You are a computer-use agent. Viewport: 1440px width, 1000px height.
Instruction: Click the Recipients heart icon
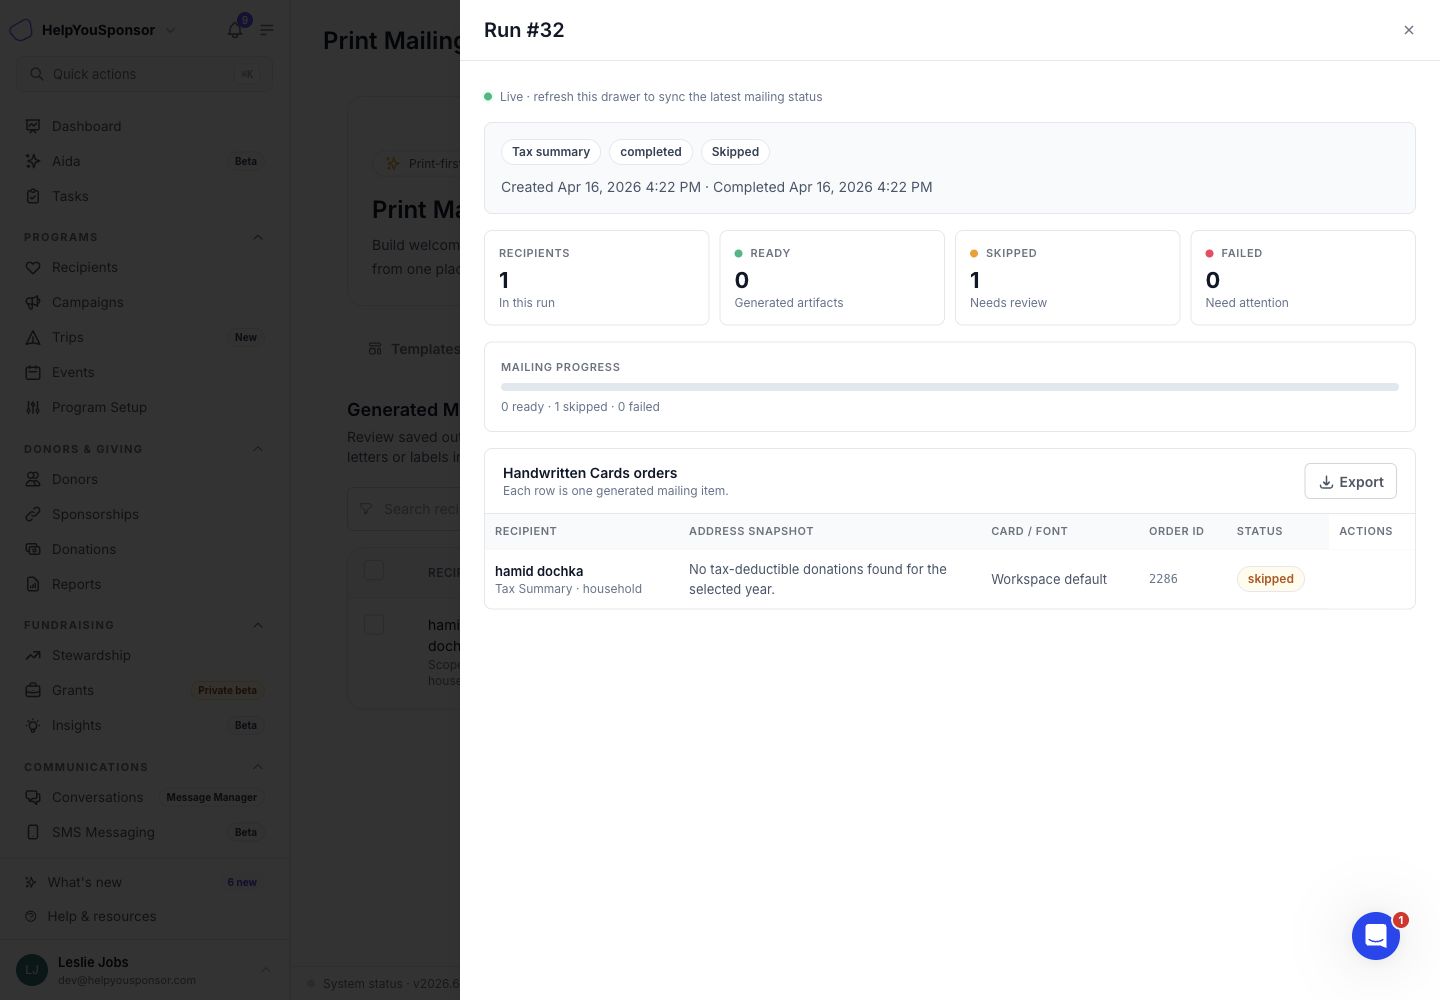point(33,267)
